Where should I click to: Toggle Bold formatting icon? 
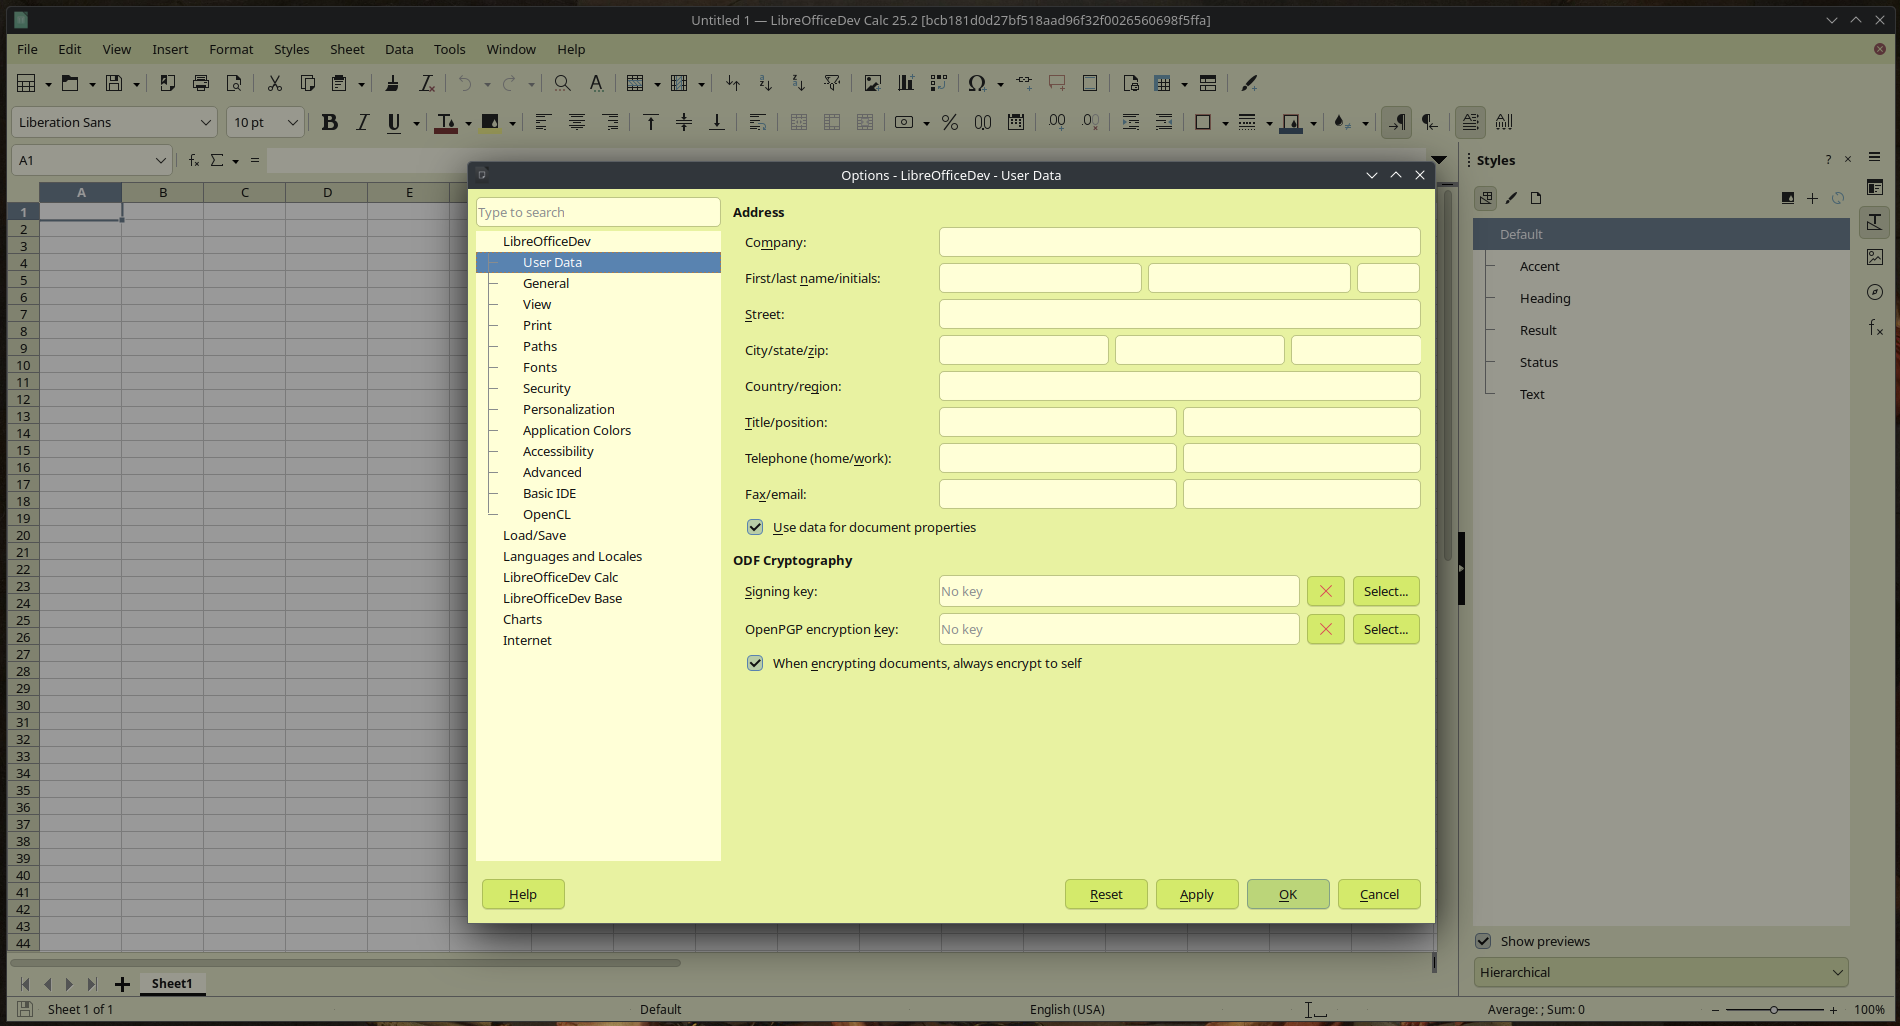329,122
